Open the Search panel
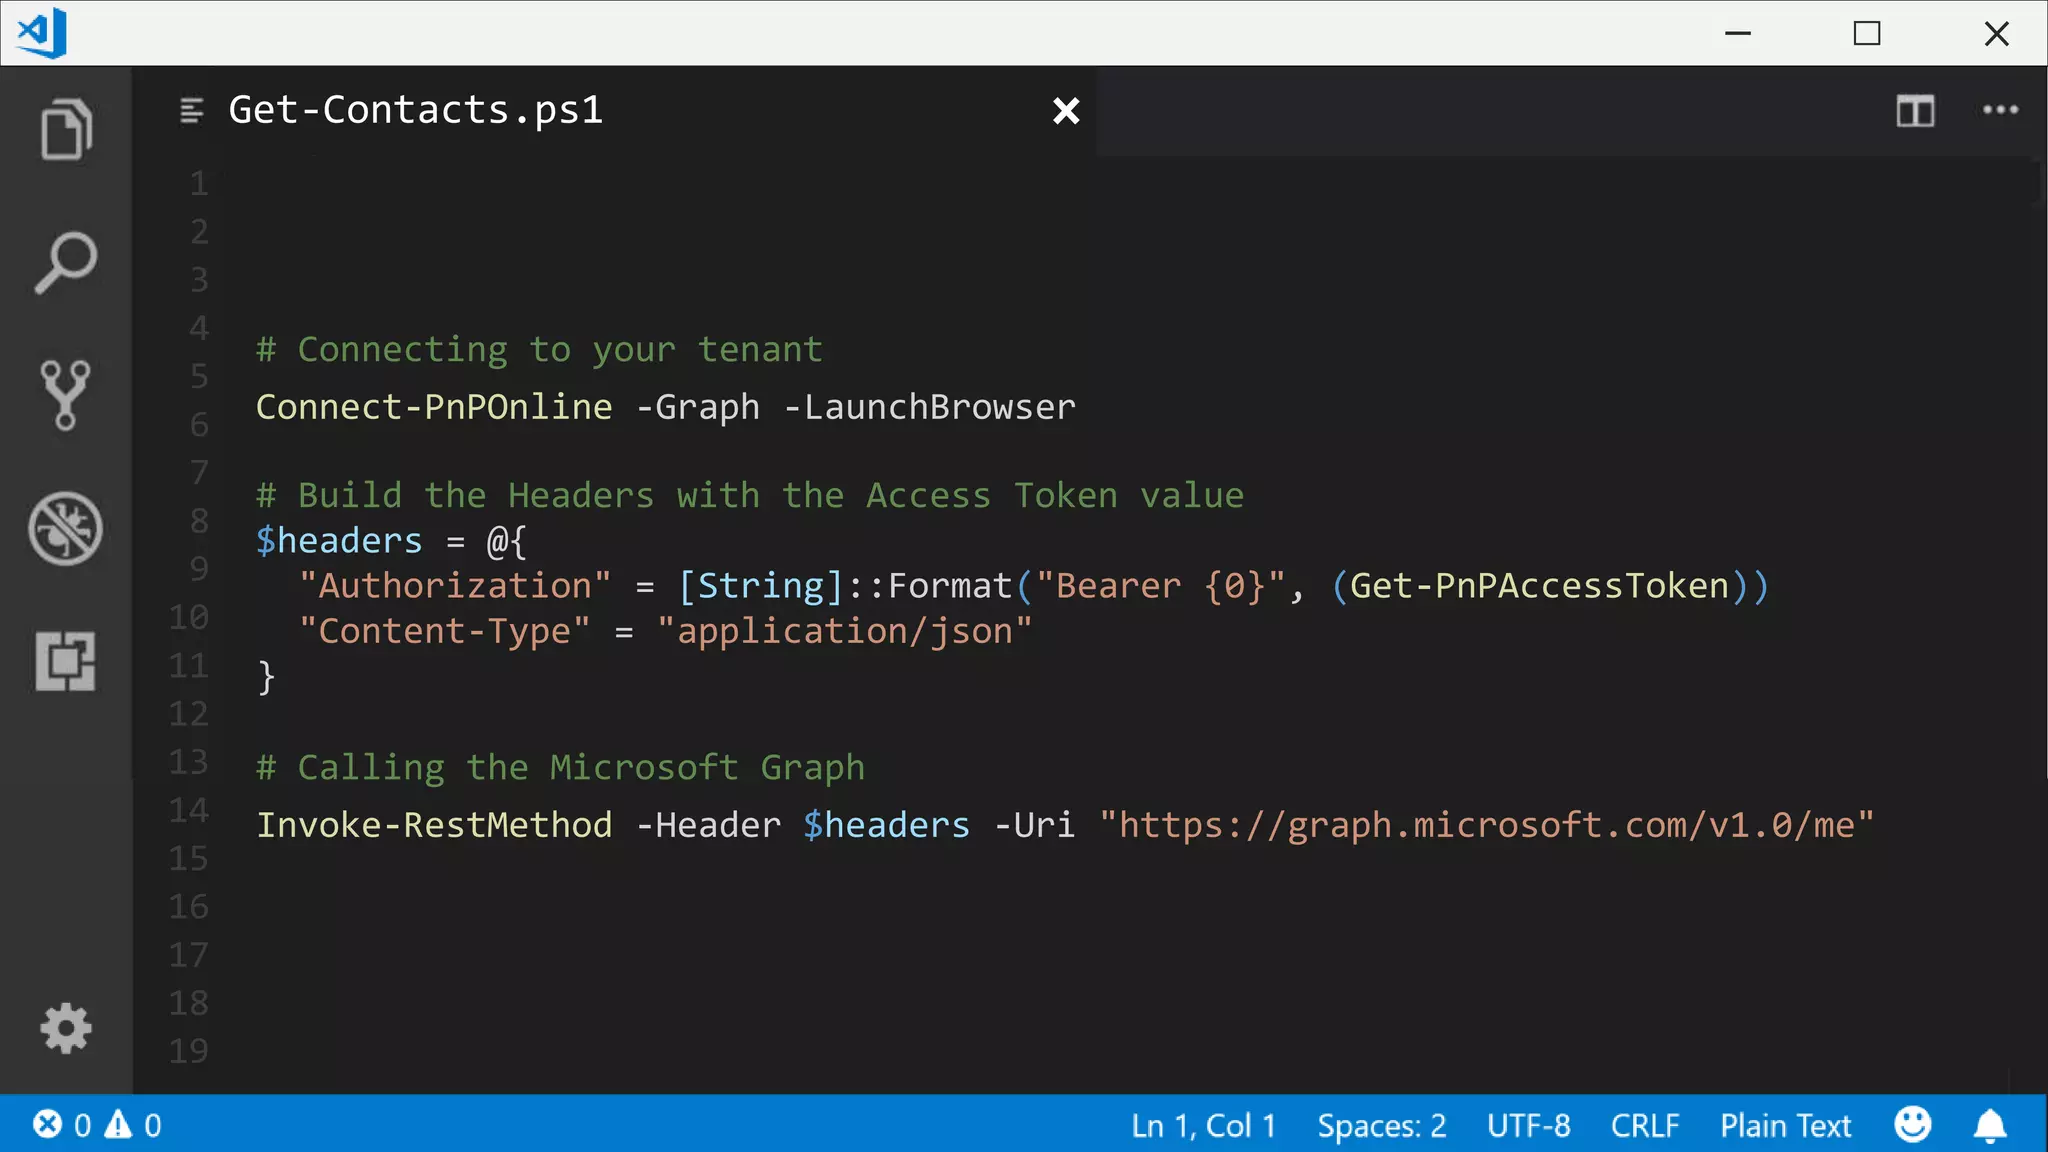The height and width of the screenshot is (1152, 2048). click(x=66, y=263)
